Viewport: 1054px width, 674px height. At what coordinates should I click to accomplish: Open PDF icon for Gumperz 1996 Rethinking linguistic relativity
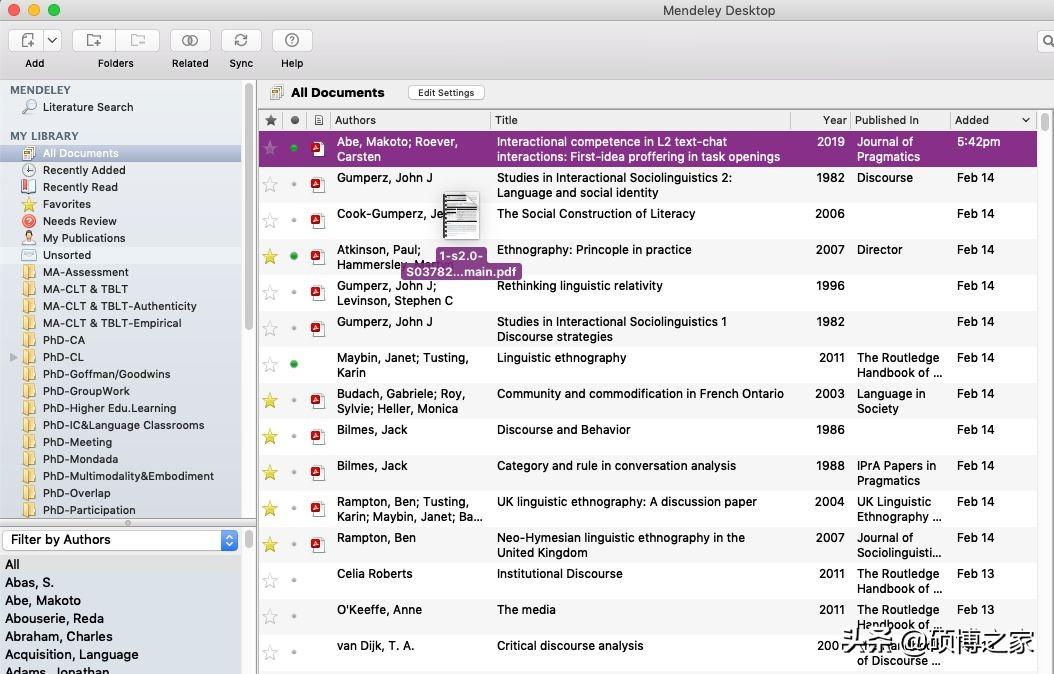[x=318, y=293]
